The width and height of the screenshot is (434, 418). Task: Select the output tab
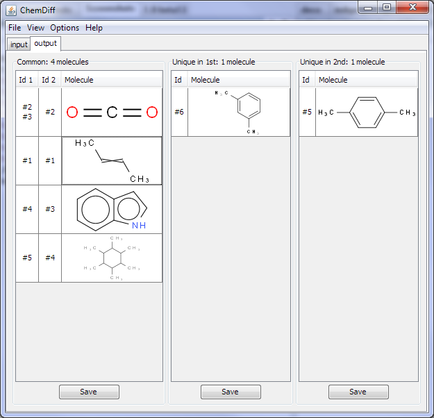click(x=46, y=44)
